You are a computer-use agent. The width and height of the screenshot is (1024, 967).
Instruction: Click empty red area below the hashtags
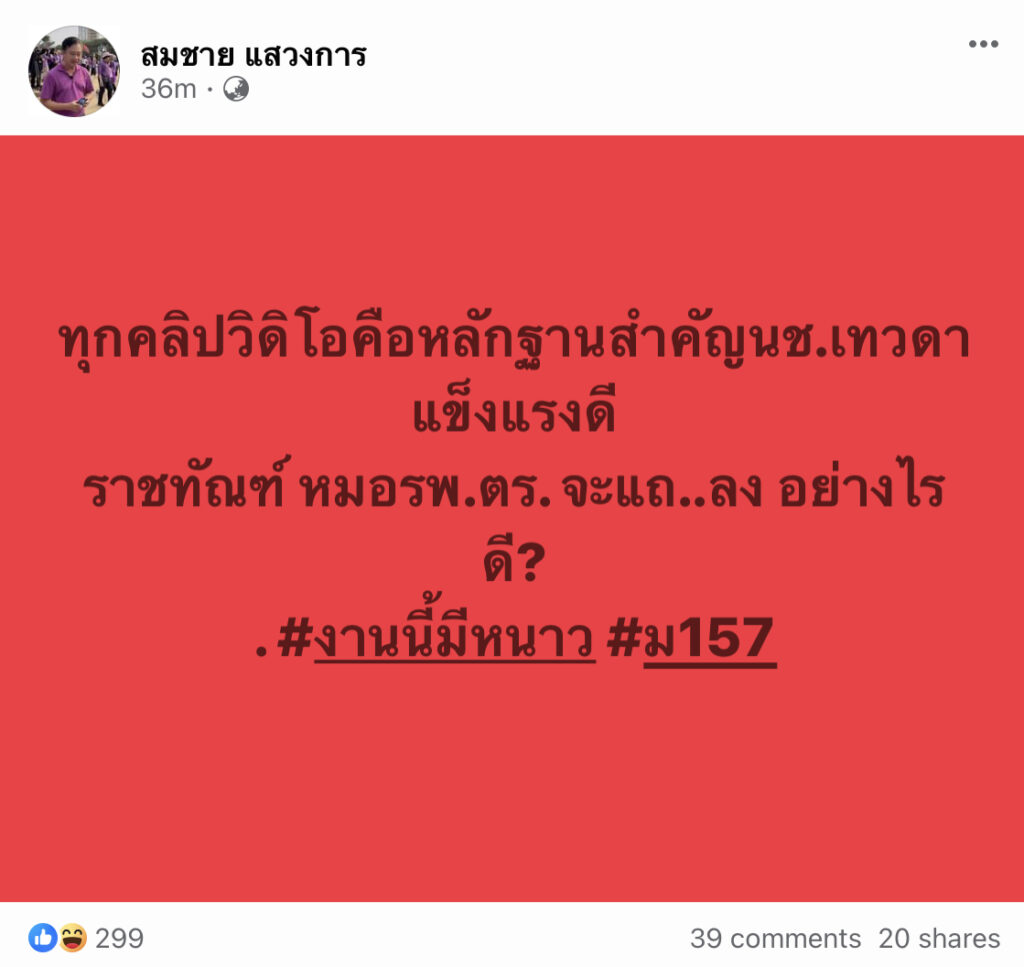(512, 784)
